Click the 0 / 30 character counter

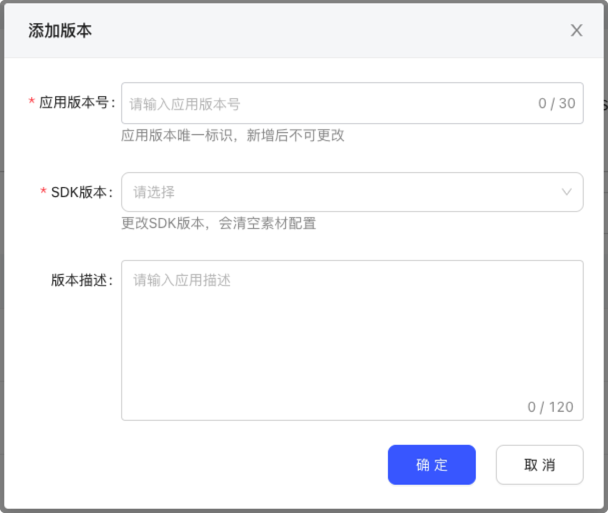(556, 103)
